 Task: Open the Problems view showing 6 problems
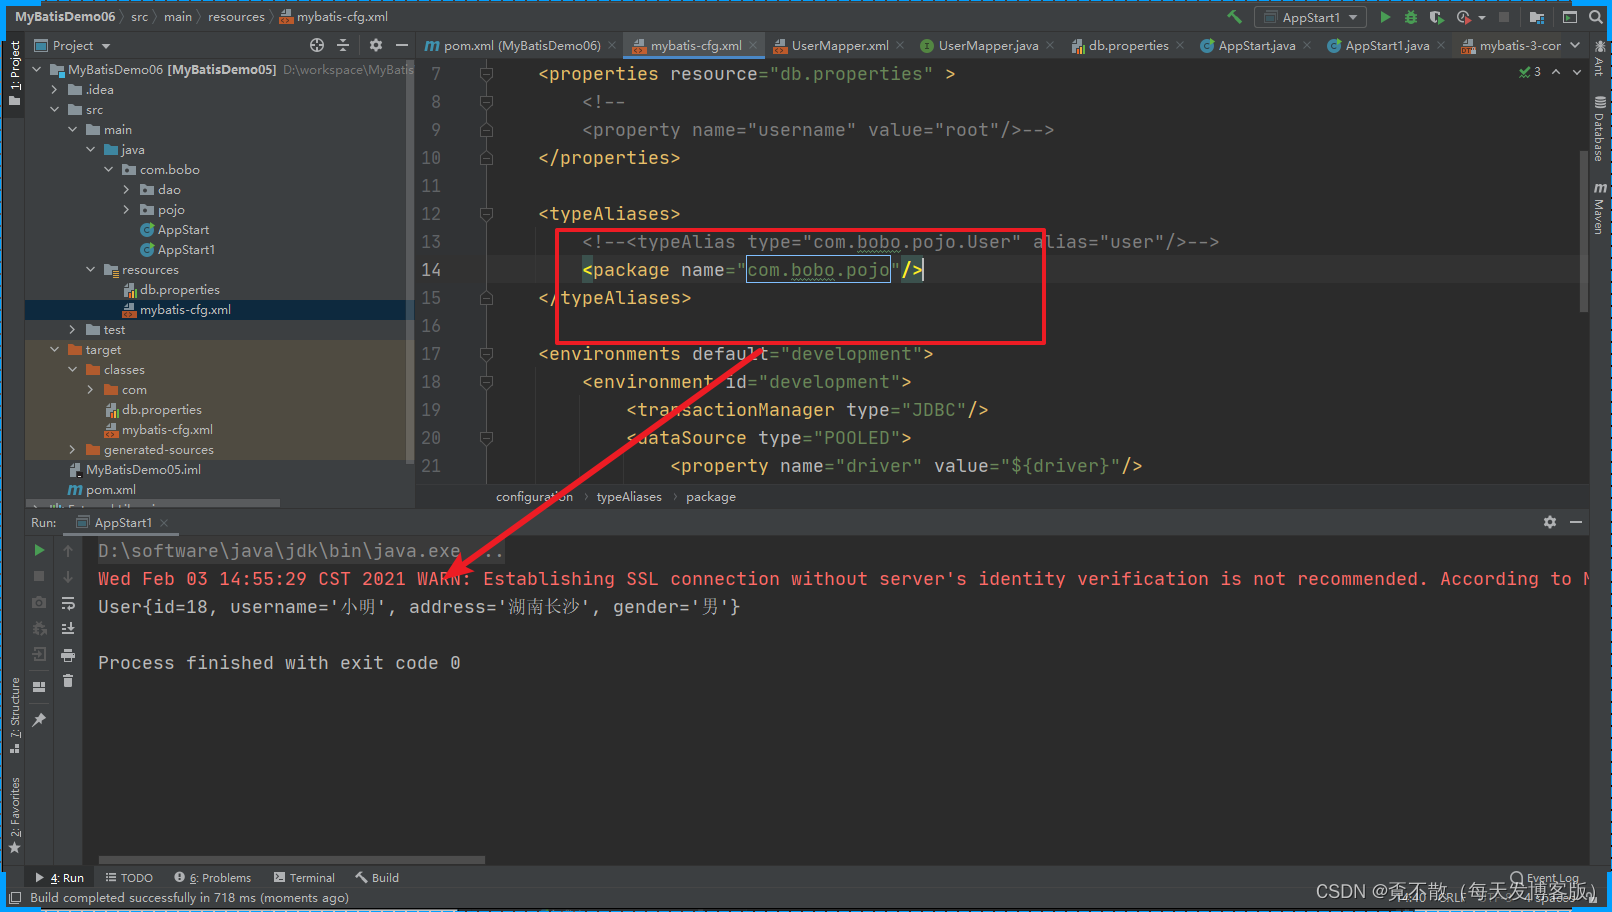[213, 877]
